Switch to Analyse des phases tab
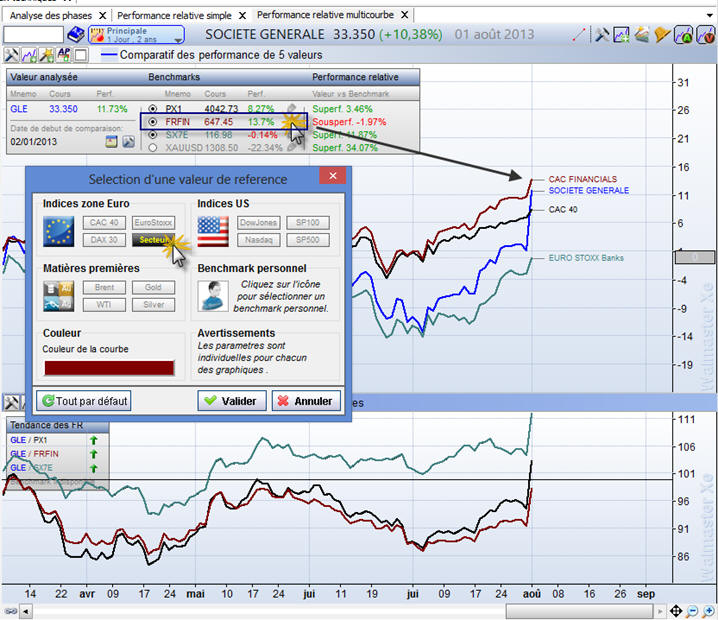 click(50, 16)
